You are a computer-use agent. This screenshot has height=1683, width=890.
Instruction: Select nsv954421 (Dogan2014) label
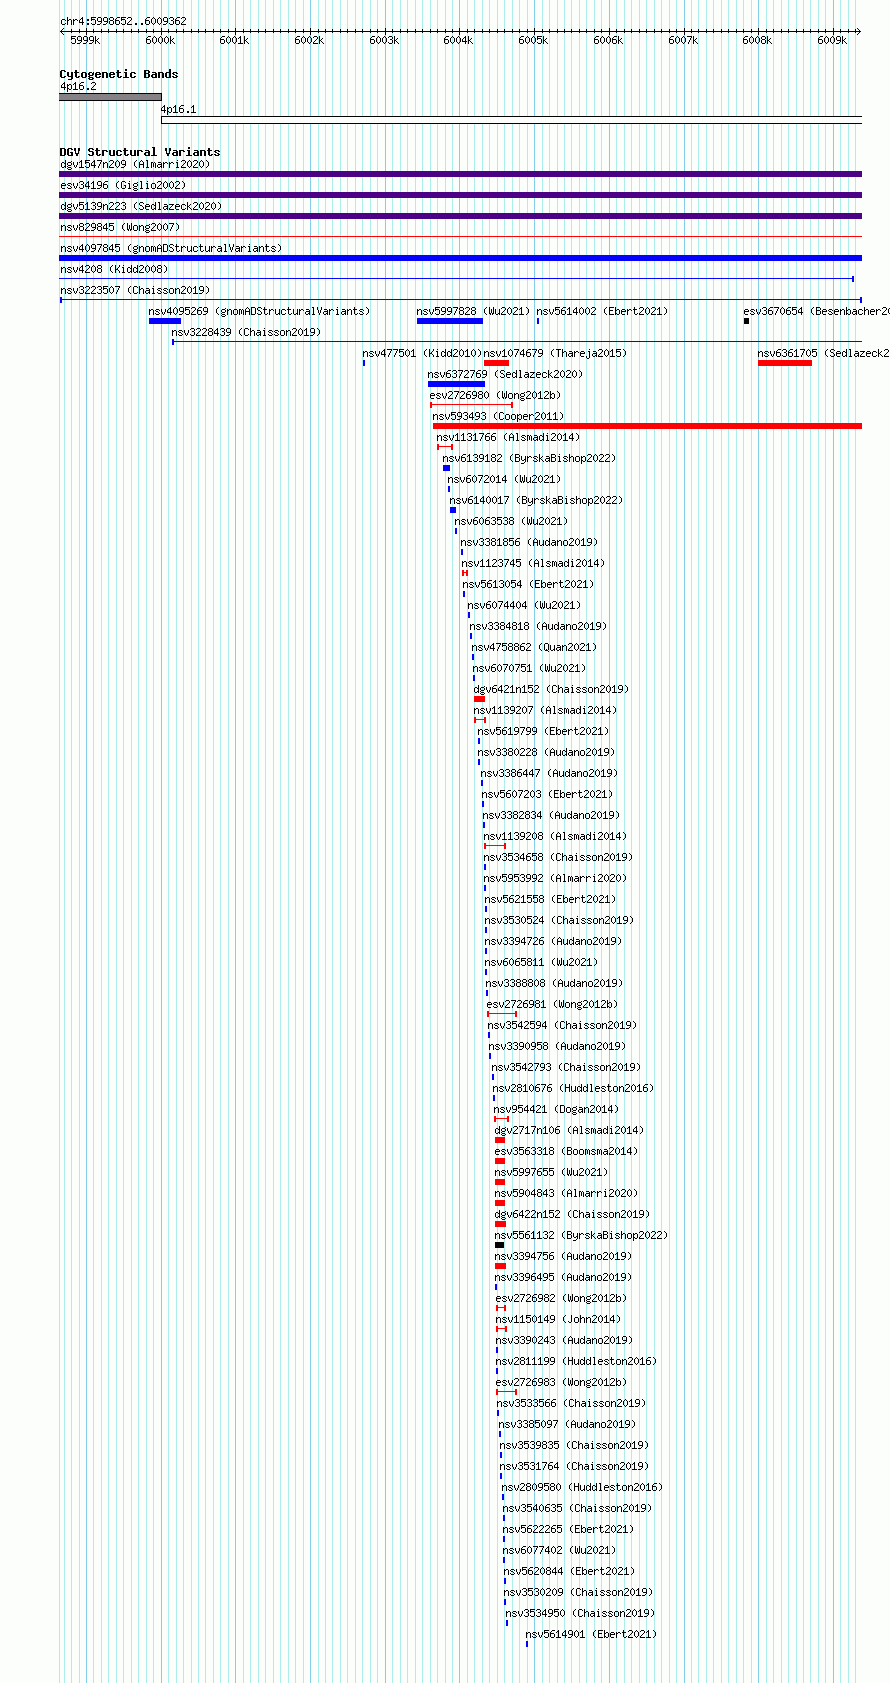(x=556, y=1109)
